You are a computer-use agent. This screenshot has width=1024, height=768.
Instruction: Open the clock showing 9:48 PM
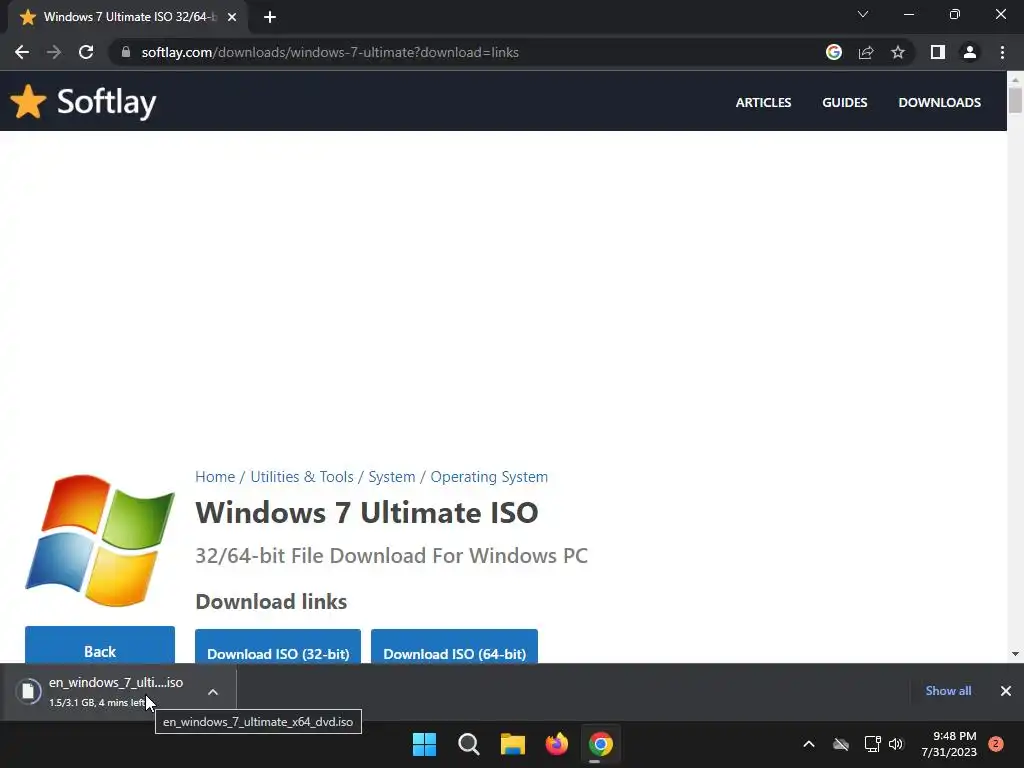pyautogui.click(x=949, y=744)
